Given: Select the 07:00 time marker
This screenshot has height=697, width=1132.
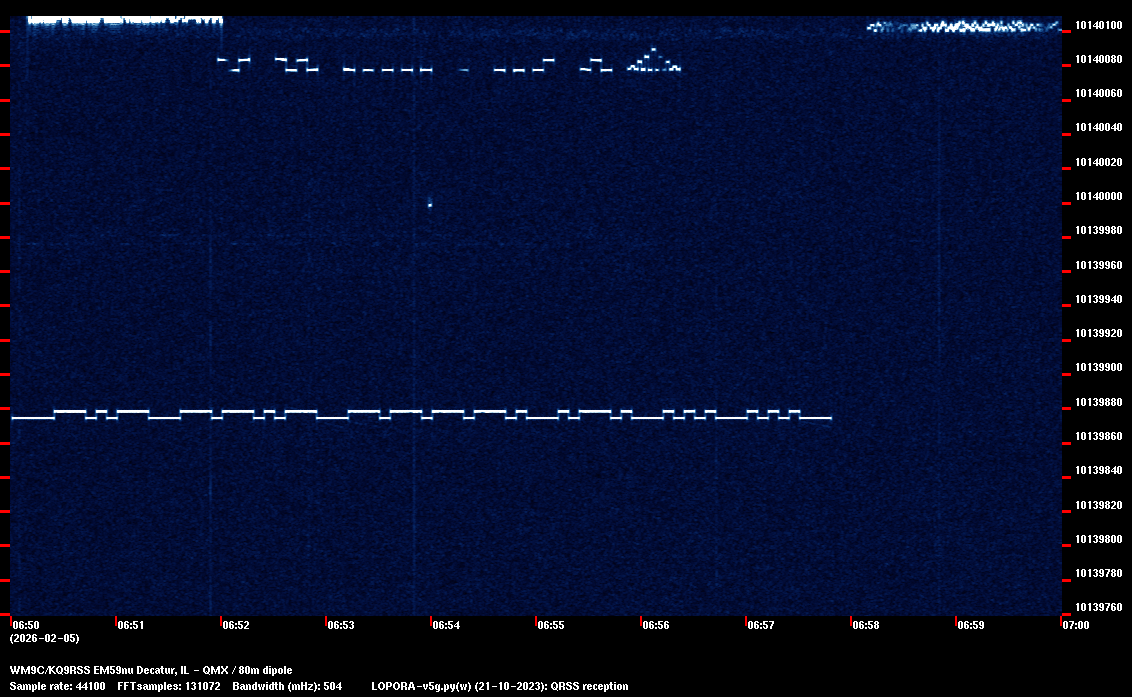Looking at the screenshot, I should (x=1076, y=625).
